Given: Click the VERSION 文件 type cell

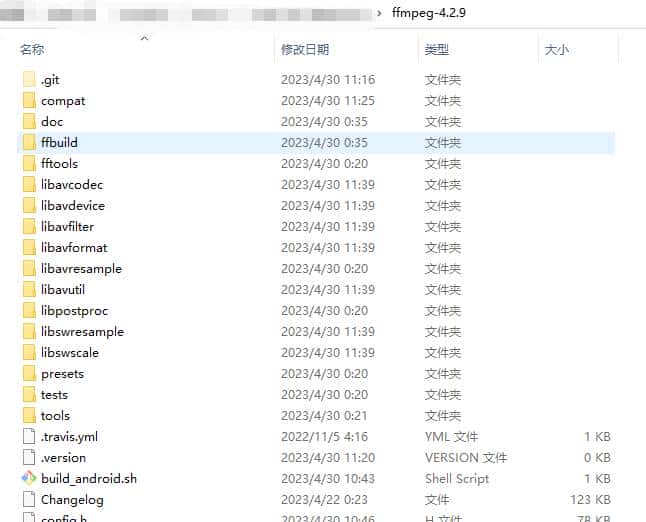Looking at the screenshot, I should point(466,458).
